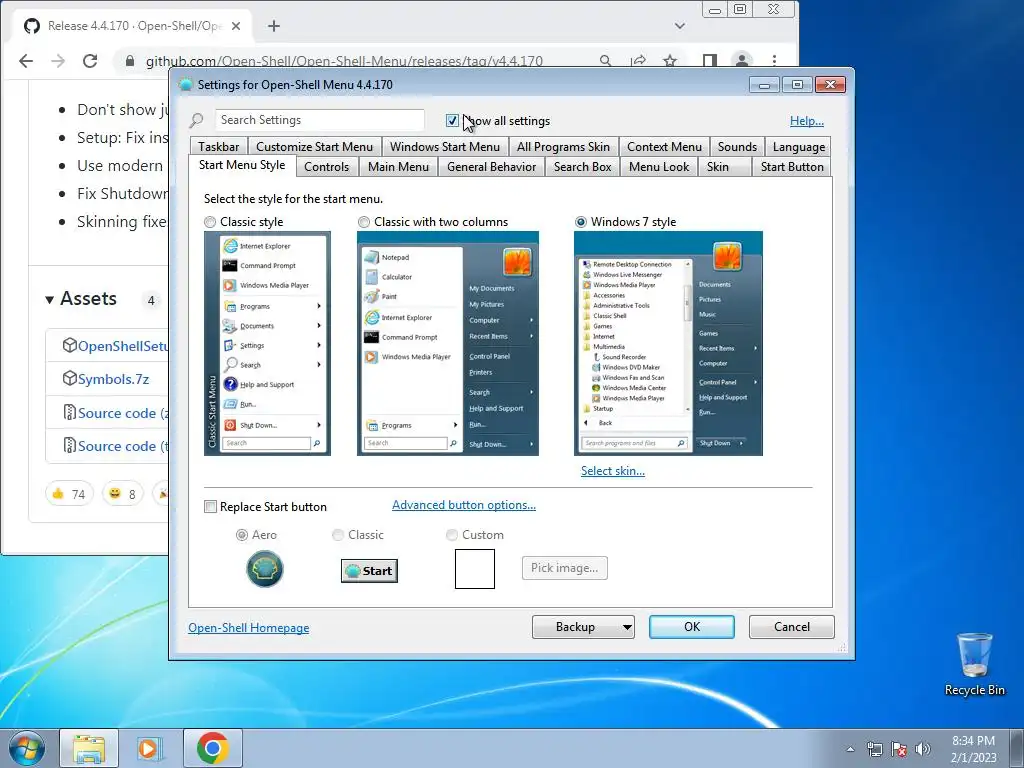Open the Language tab
Screen dimensions: 1024x768
tap(799, 147)
